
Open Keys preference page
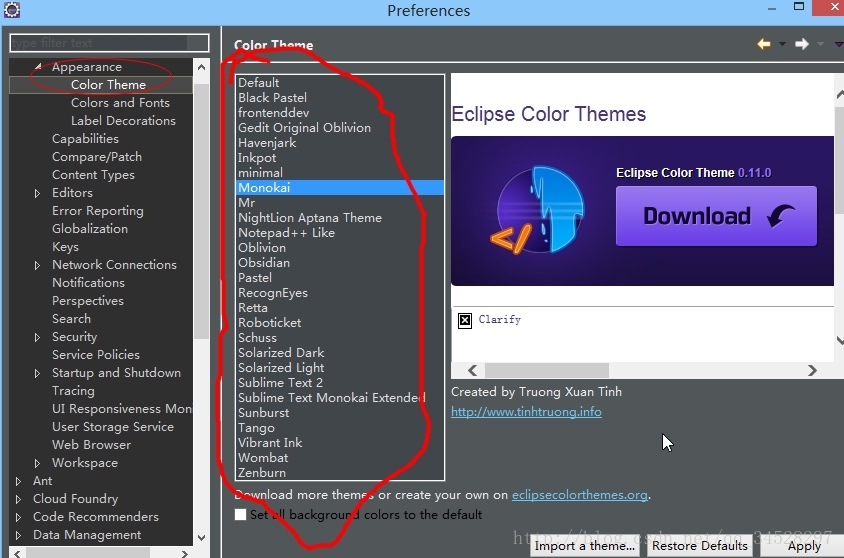coord(65,247)
